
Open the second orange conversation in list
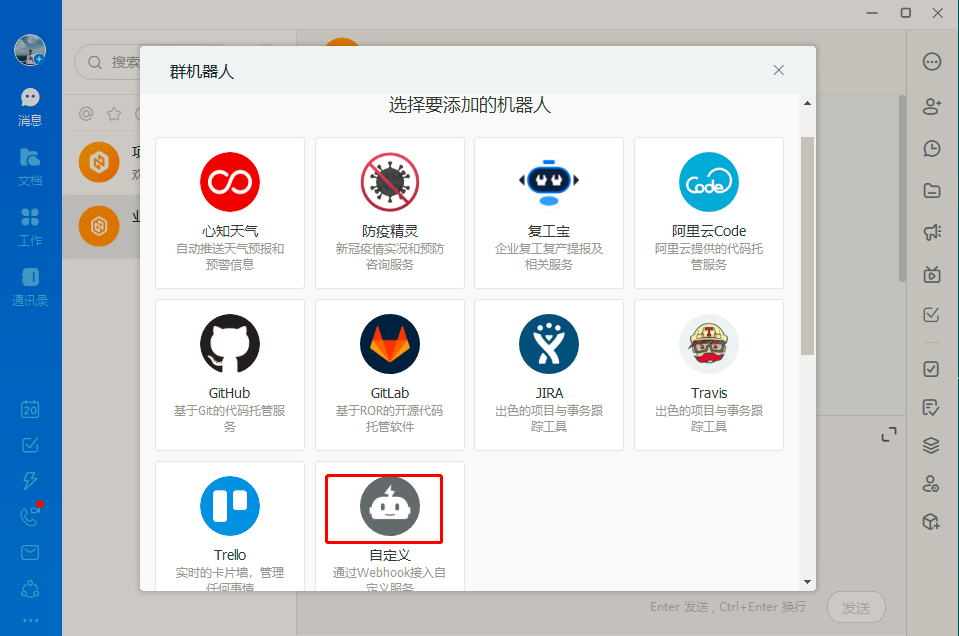[102, 226]
